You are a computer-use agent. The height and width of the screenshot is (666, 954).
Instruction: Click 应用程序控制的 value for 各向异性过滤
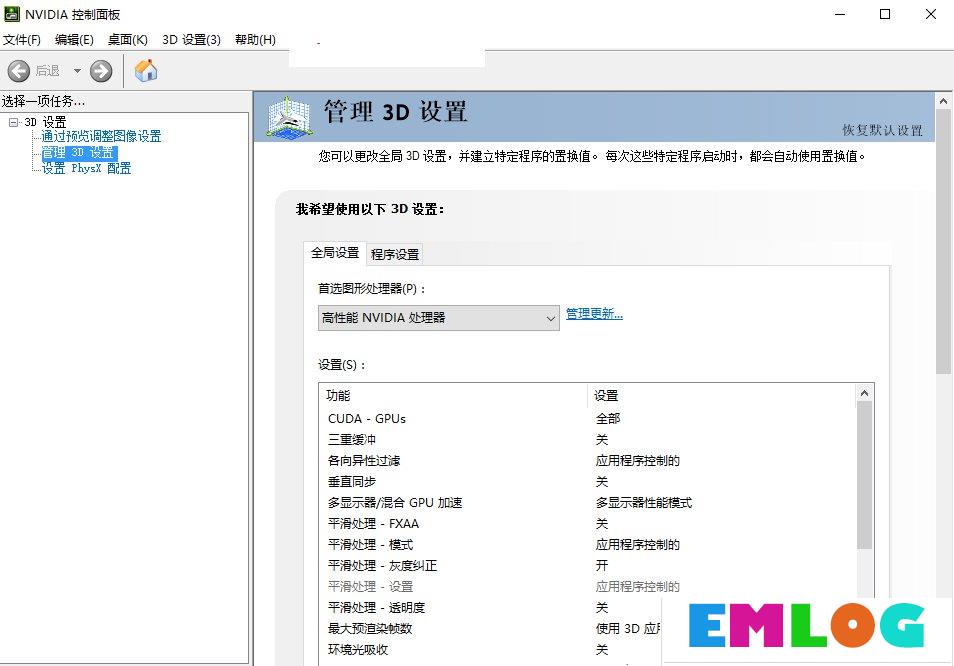point(638,460)
